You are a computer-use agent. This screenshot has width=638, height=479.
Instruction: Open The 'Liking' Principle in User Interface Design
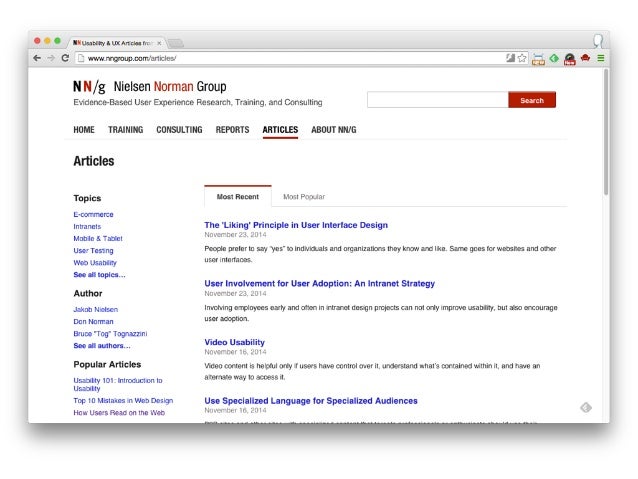coord(296,225)
